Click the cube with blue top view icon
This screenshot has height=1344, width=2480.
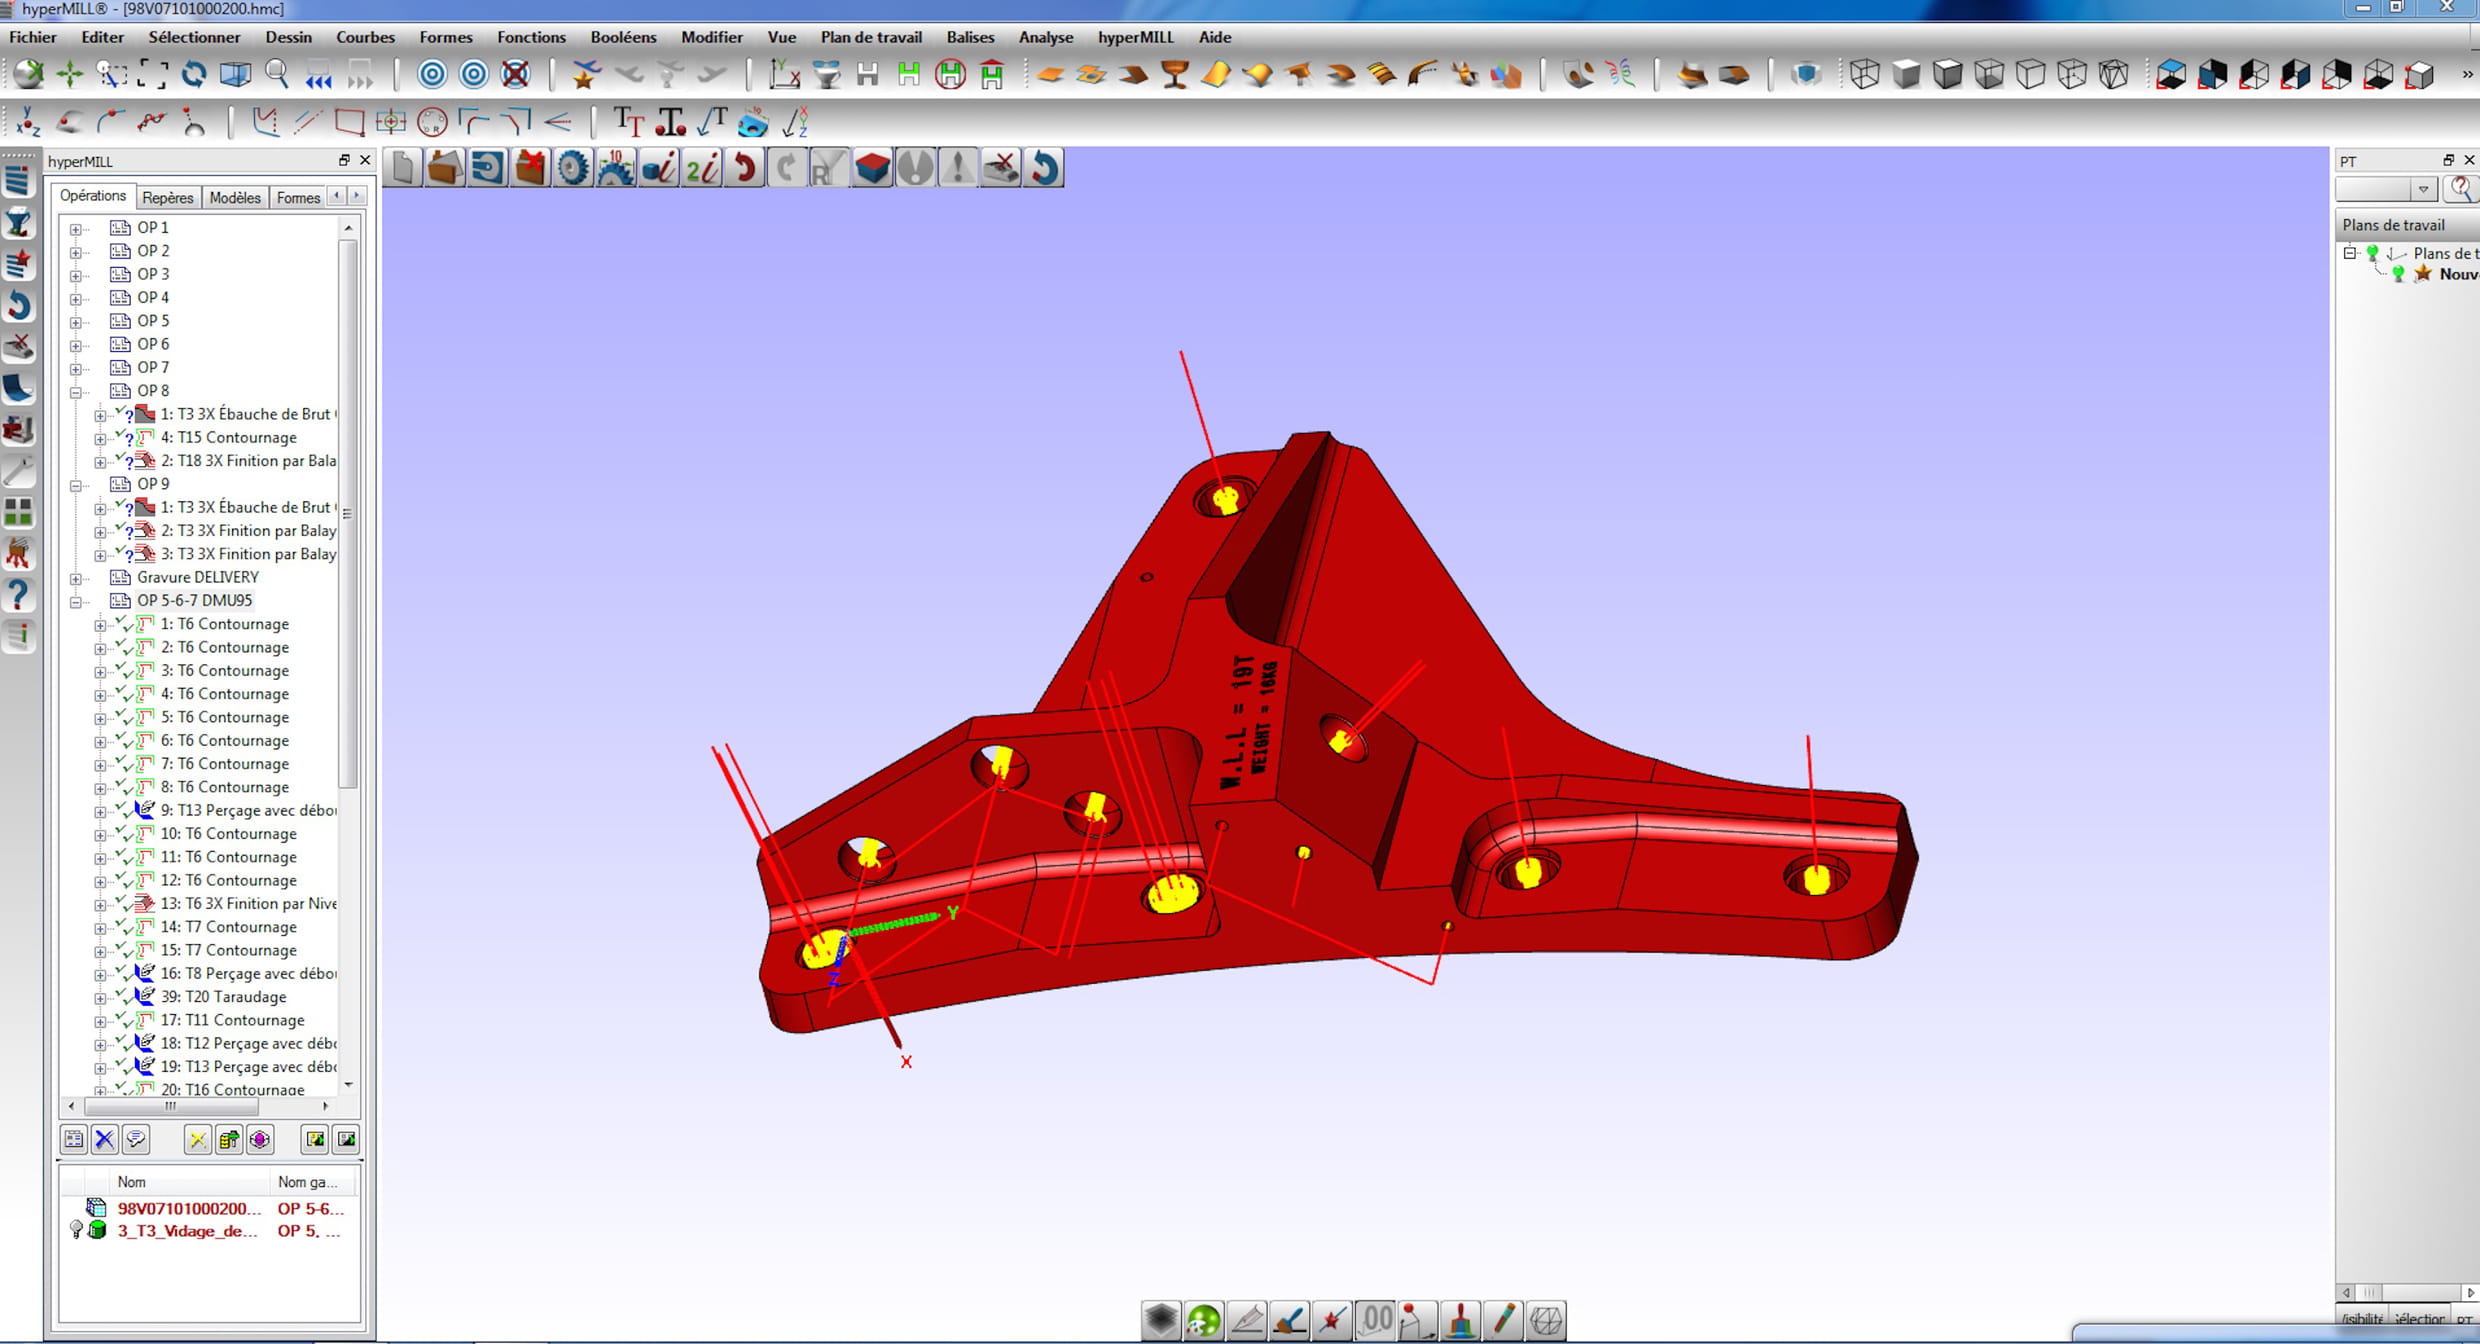point(2171,74)
